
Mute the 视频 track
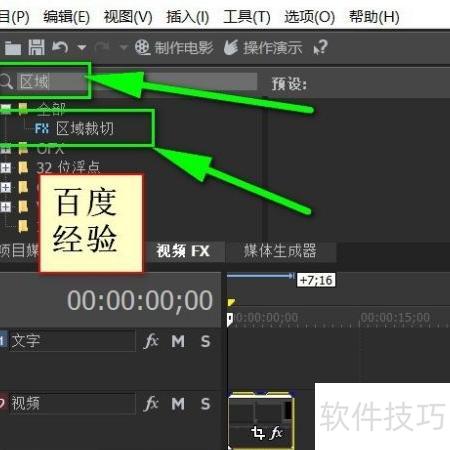click(x=178, y=404)
